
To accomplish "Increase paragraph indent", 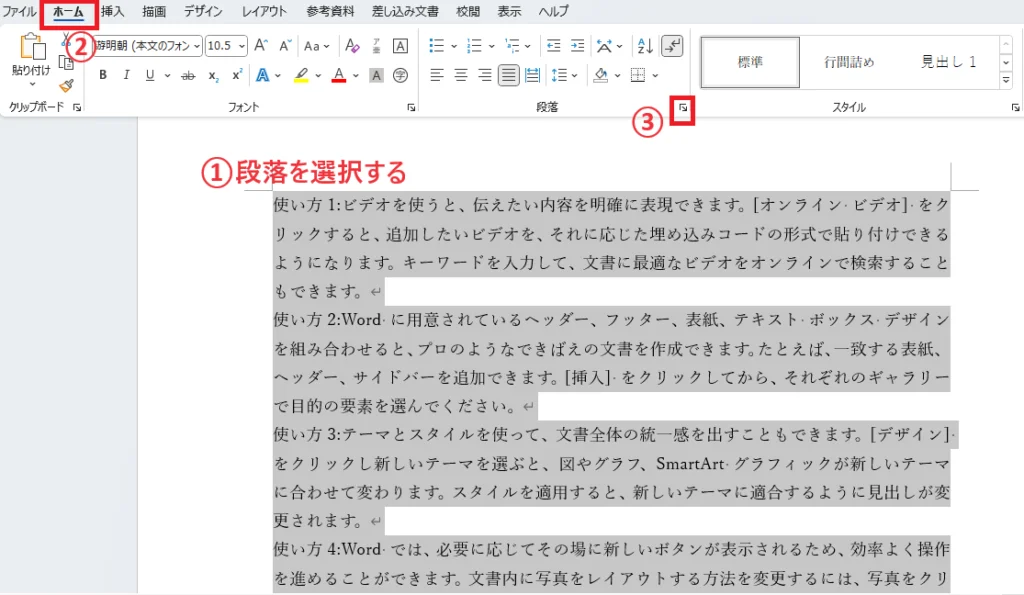I will click(577, 46).
